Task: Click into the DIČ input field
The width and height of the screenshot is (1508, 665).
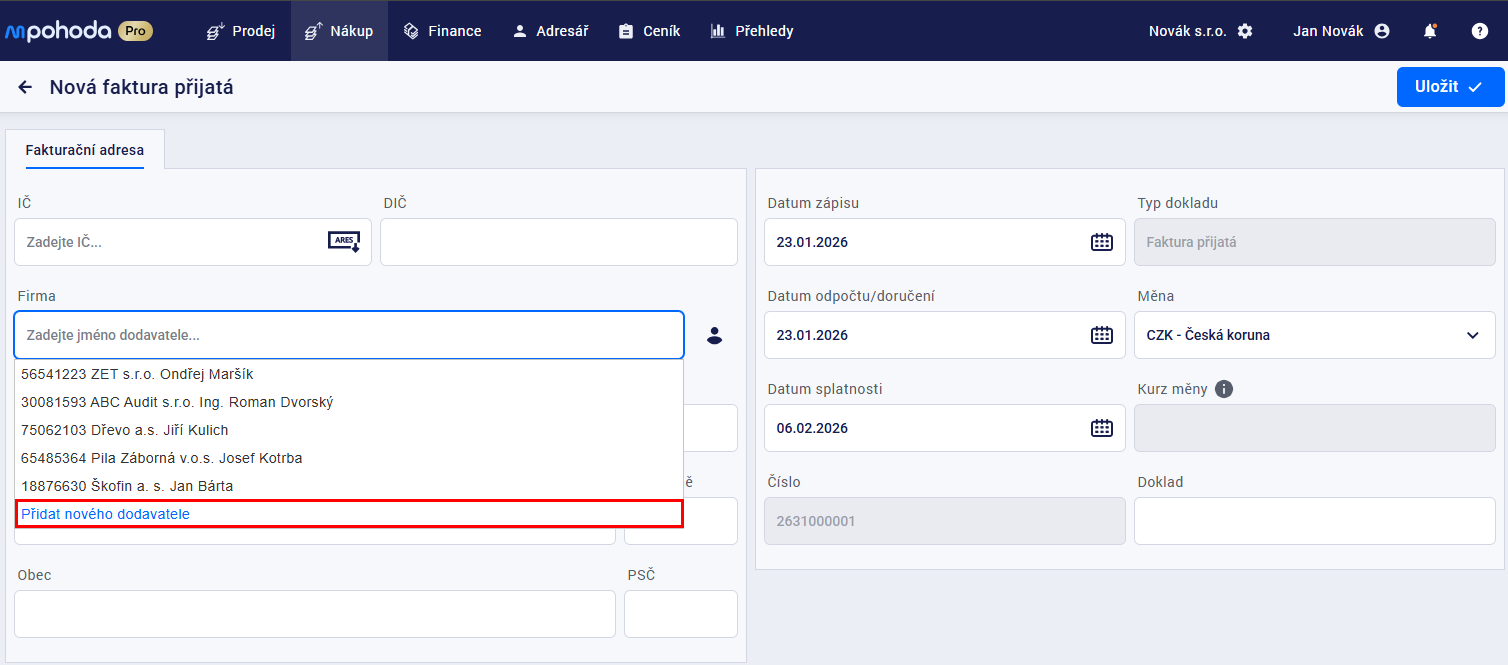Action: [x=558, y=242]
